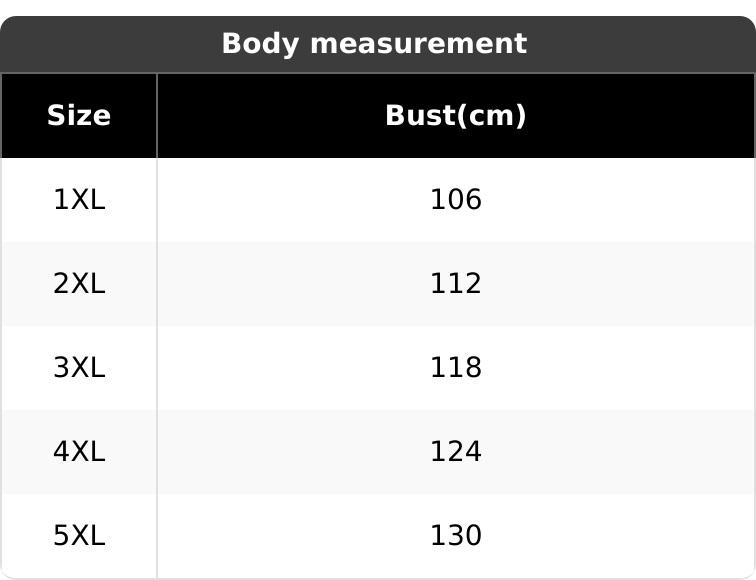Image resolution: width=756 pixels, height=580 pixels.
Task: Select the 3XL size cell
Action: pos(79,368)
